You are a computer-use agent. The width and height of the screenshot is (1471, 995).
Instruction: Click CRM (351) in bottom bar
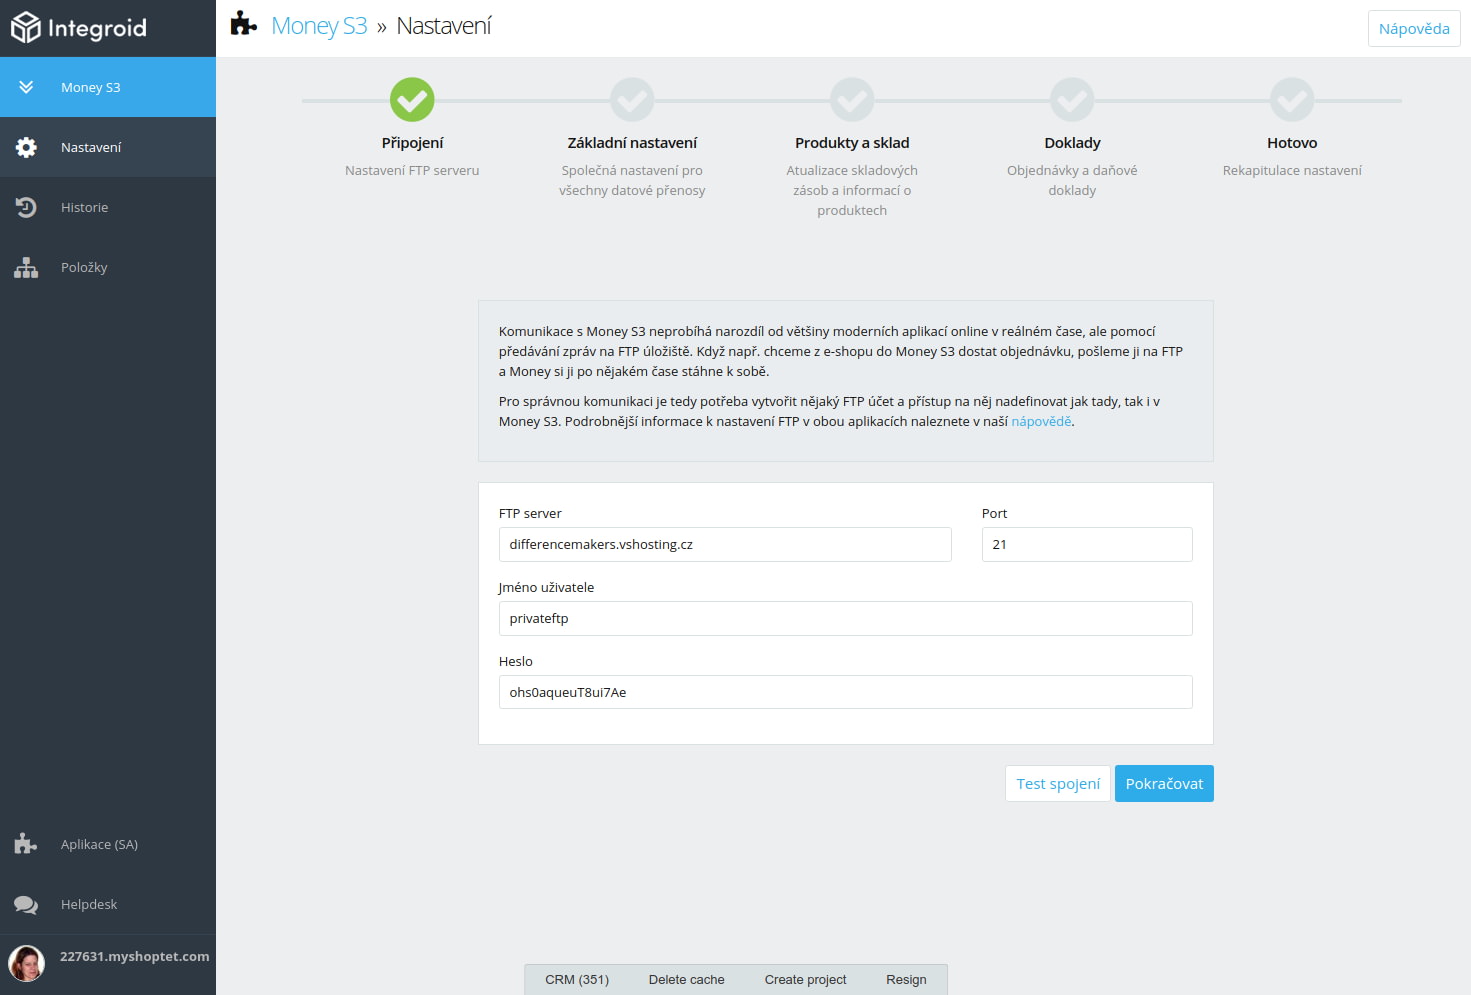coord(577,980)
